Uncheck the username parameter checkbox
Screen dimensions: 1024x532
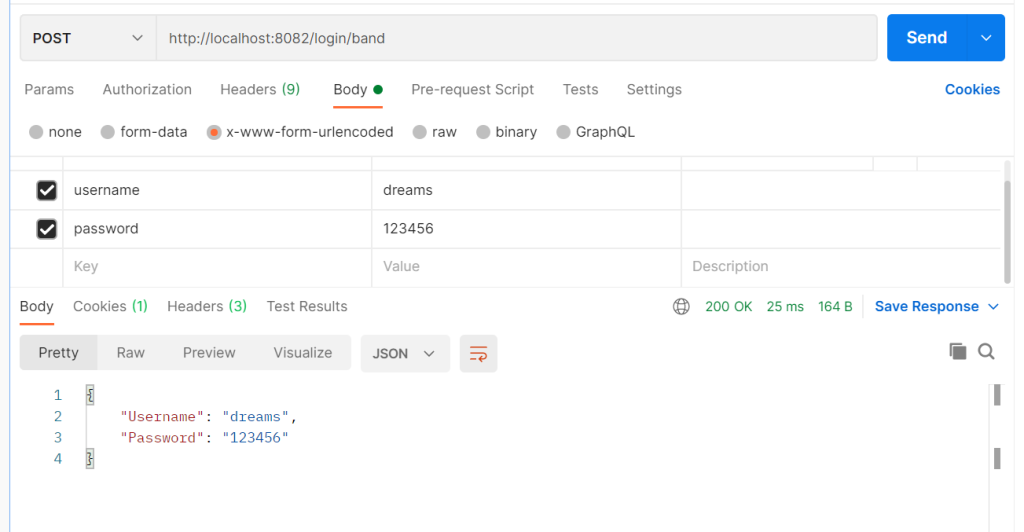tap(46, 190)
